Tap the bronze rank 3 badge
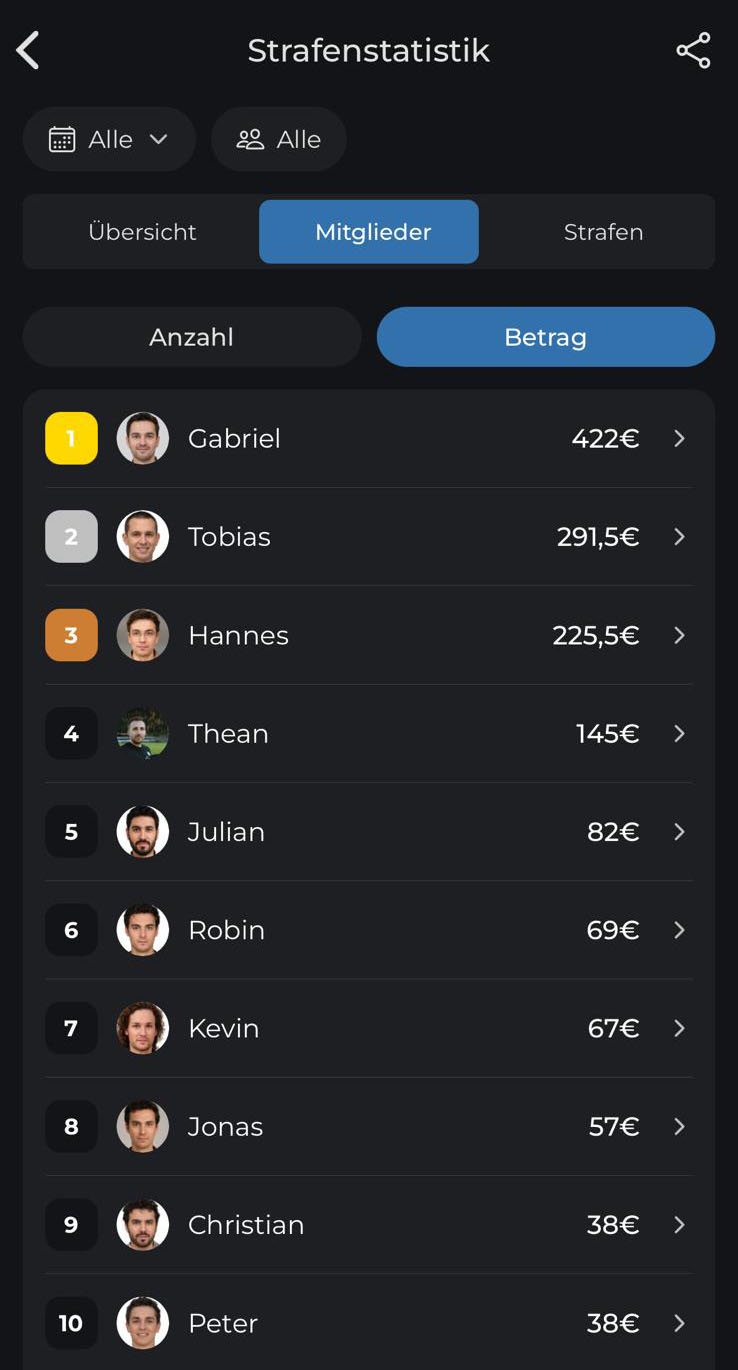 tap(71, 635)
